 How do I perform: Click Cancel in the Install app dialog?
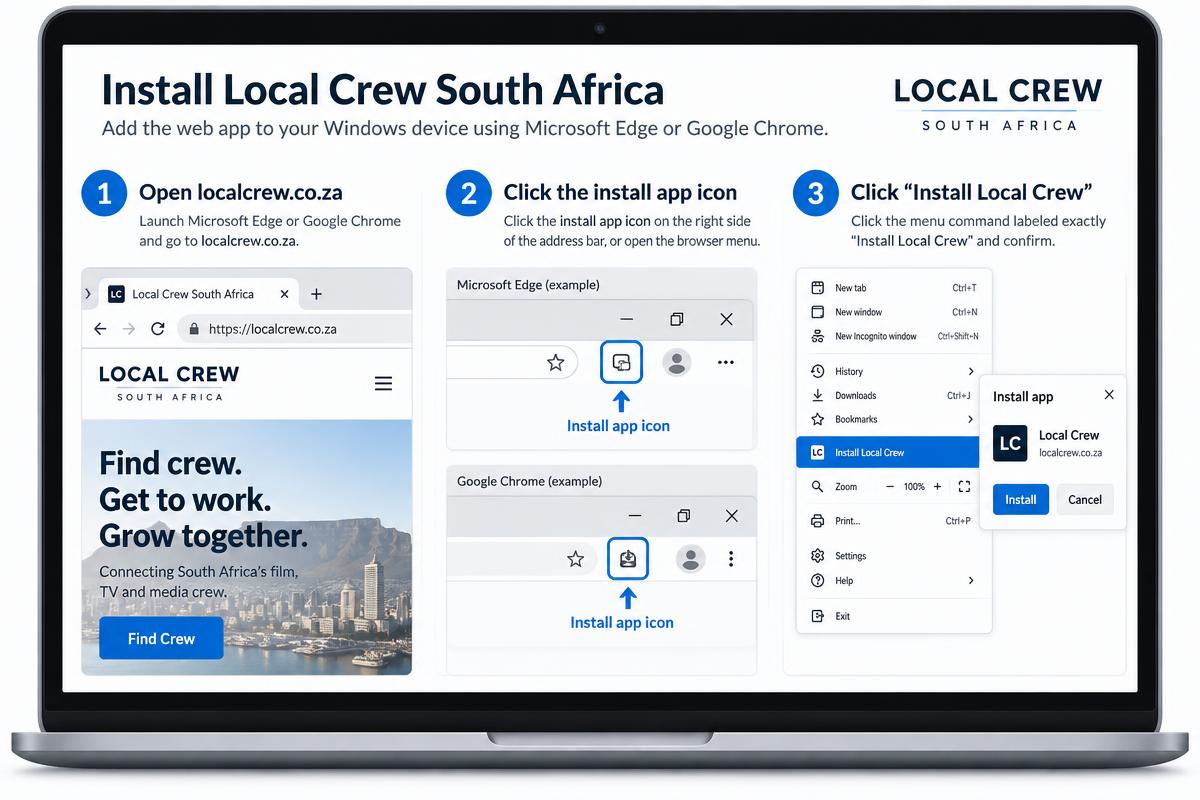1085,499
